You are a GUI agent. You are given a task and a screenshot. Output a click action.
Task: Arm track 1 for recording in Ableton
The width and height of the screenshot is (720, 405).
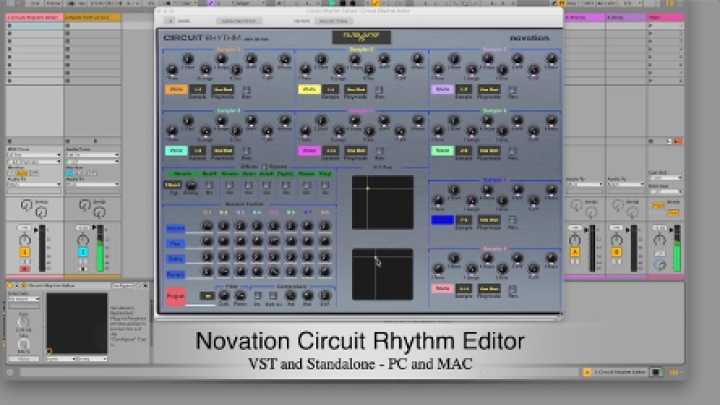coord(25,269)
